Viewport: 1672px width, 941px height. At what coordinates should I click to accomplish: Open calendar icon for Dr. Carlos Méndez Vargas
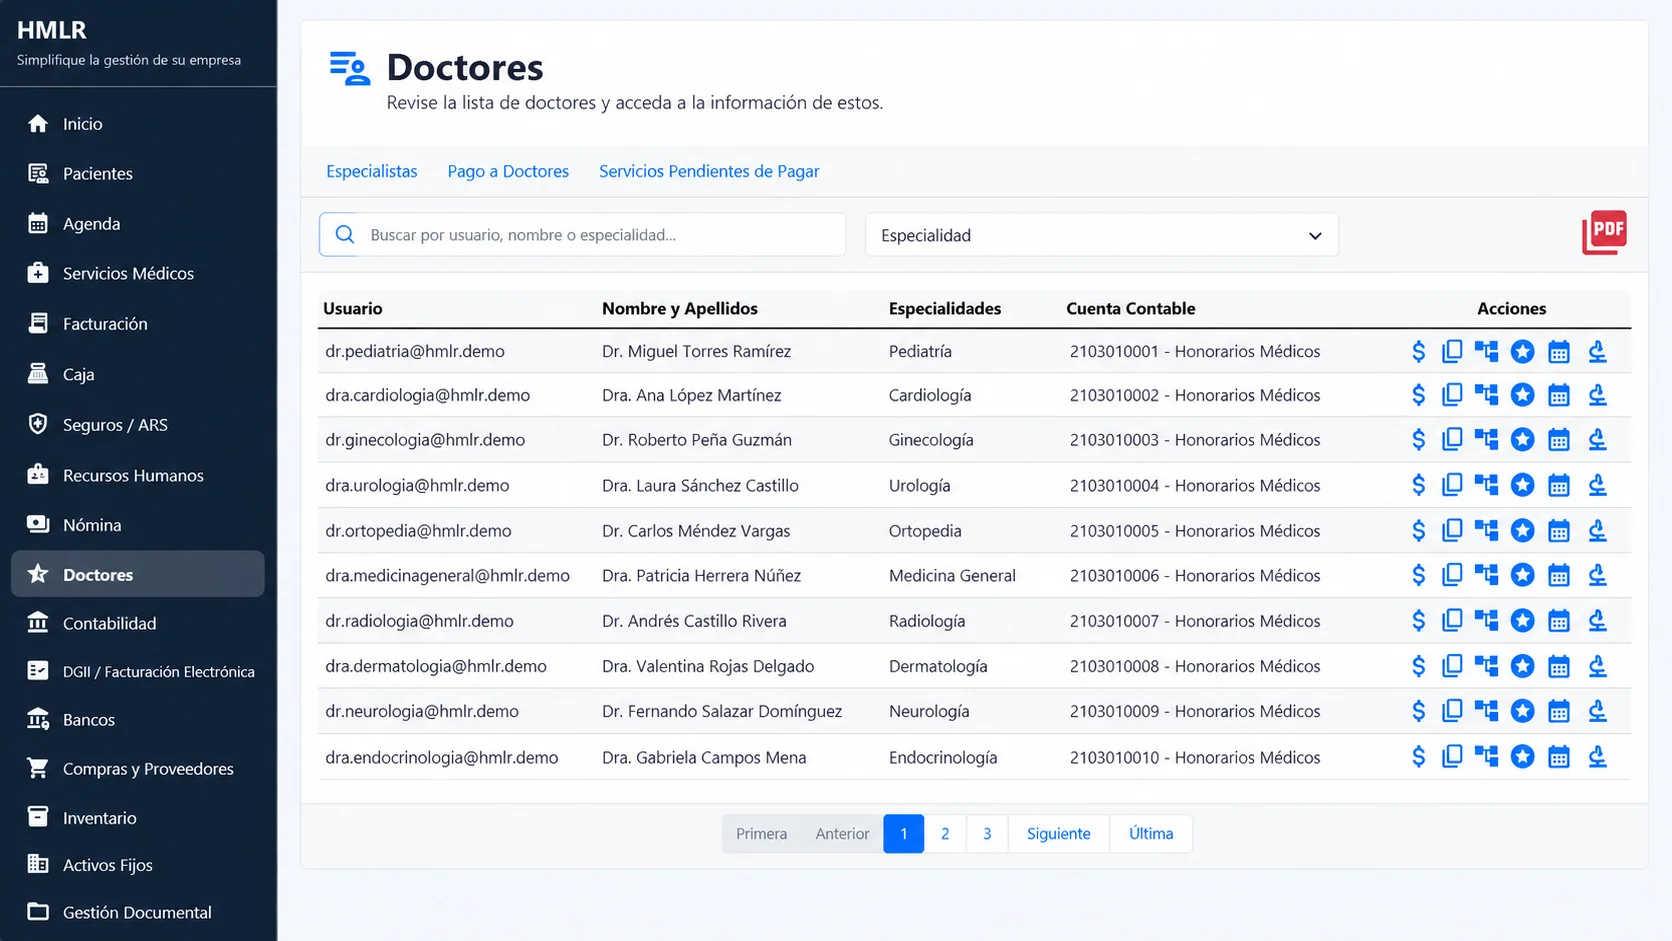1559,531
